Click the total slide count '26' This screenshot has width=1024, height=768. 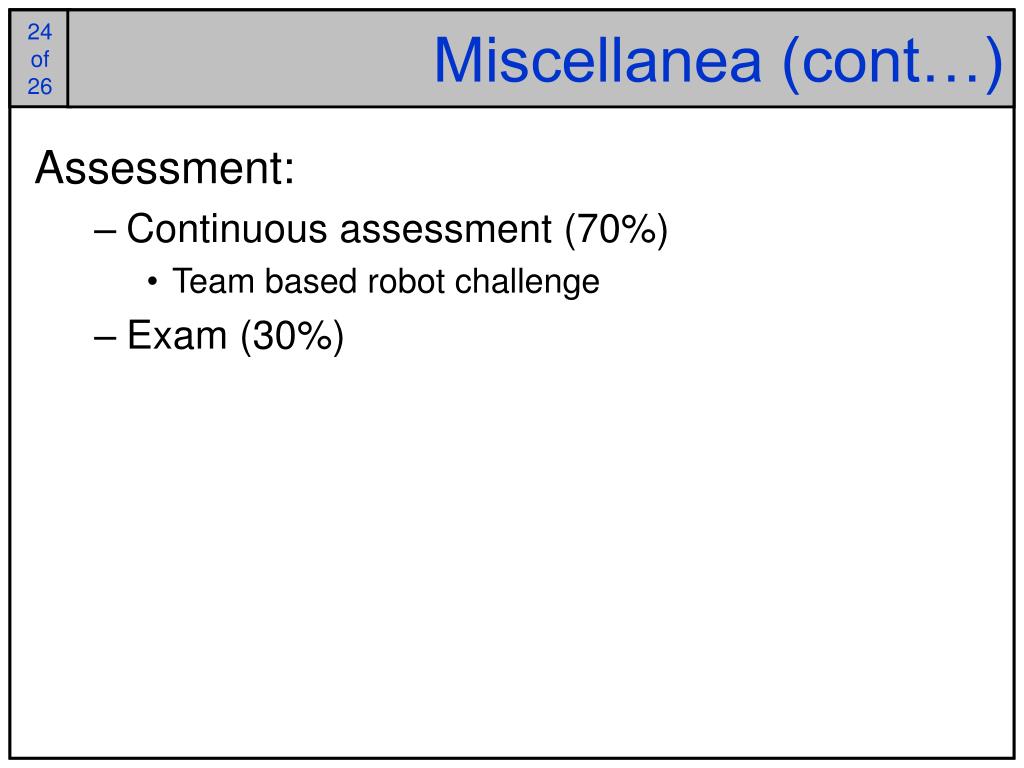(x=39, y=86)
